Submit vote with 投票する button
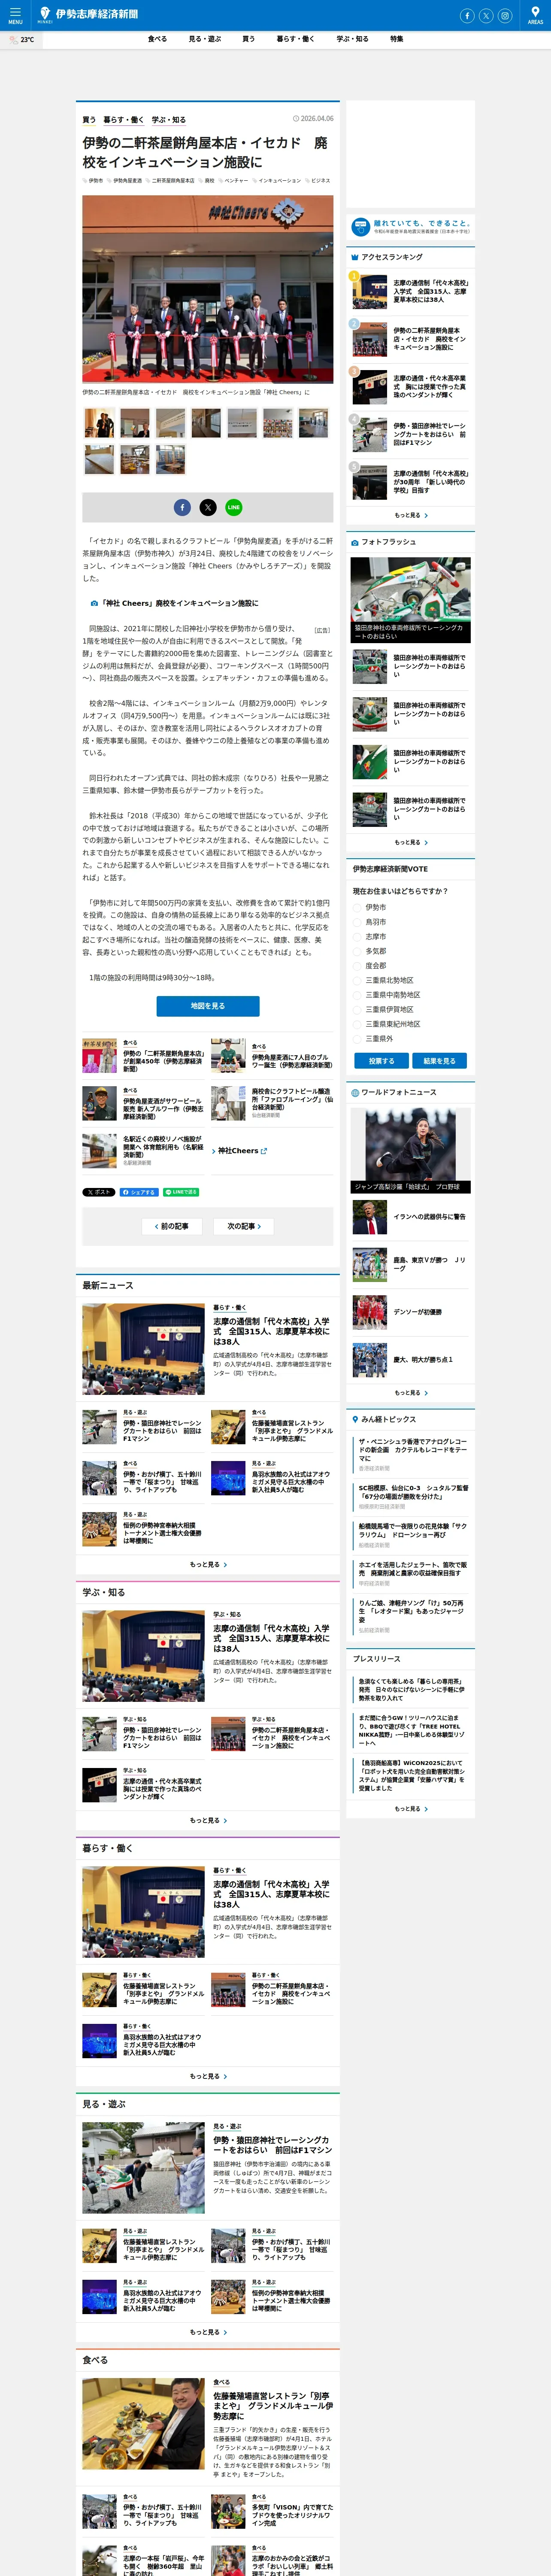The width and height of the screenshot is (551, 2576). coord(381,1061)
